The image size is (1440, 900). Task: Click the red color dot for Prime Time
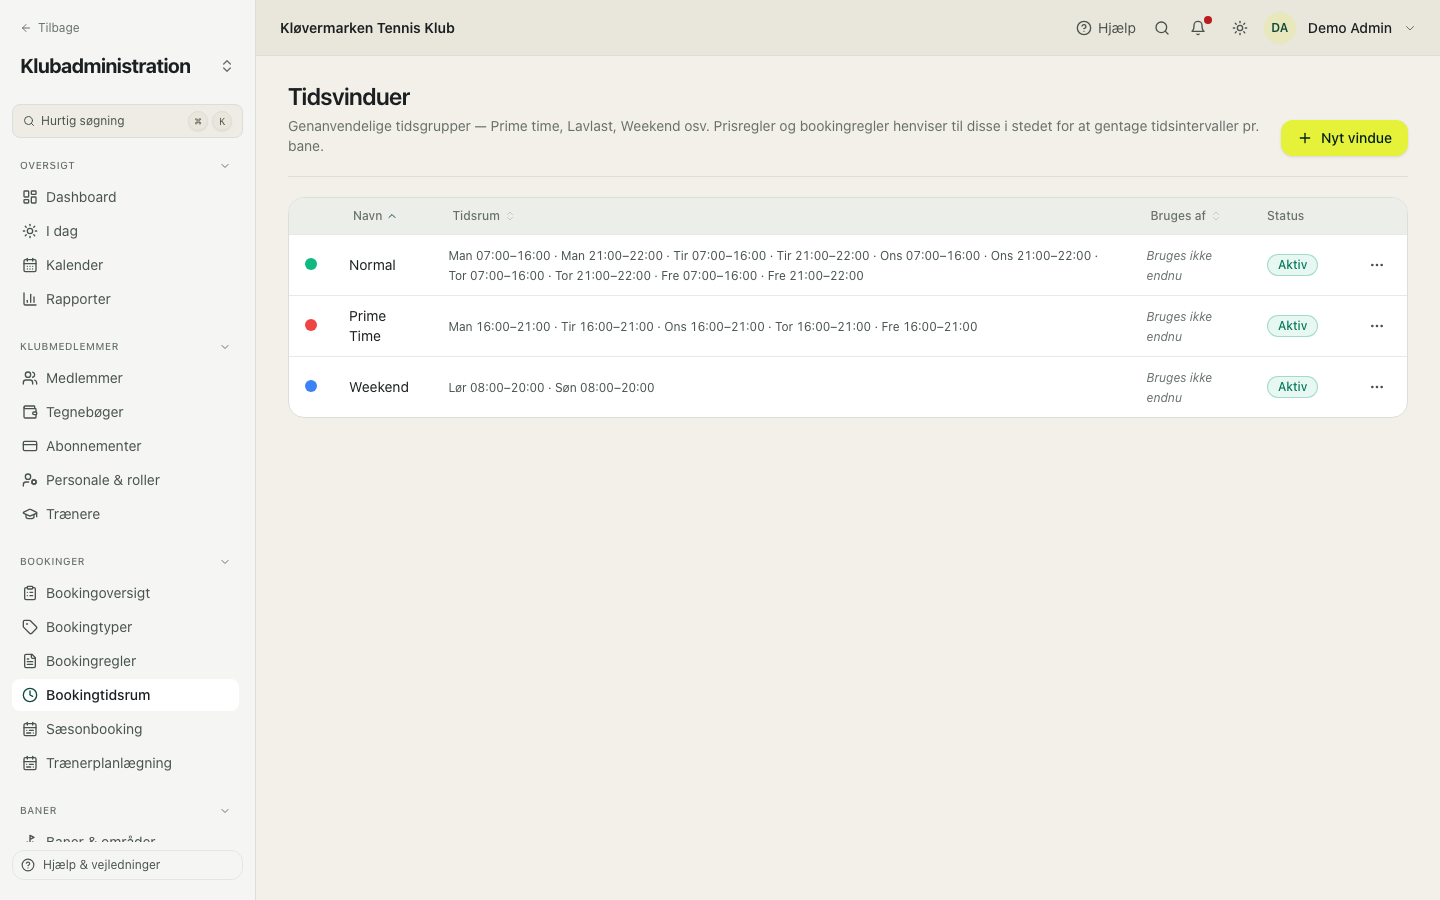pyautogui.click(x=311, y=325)
